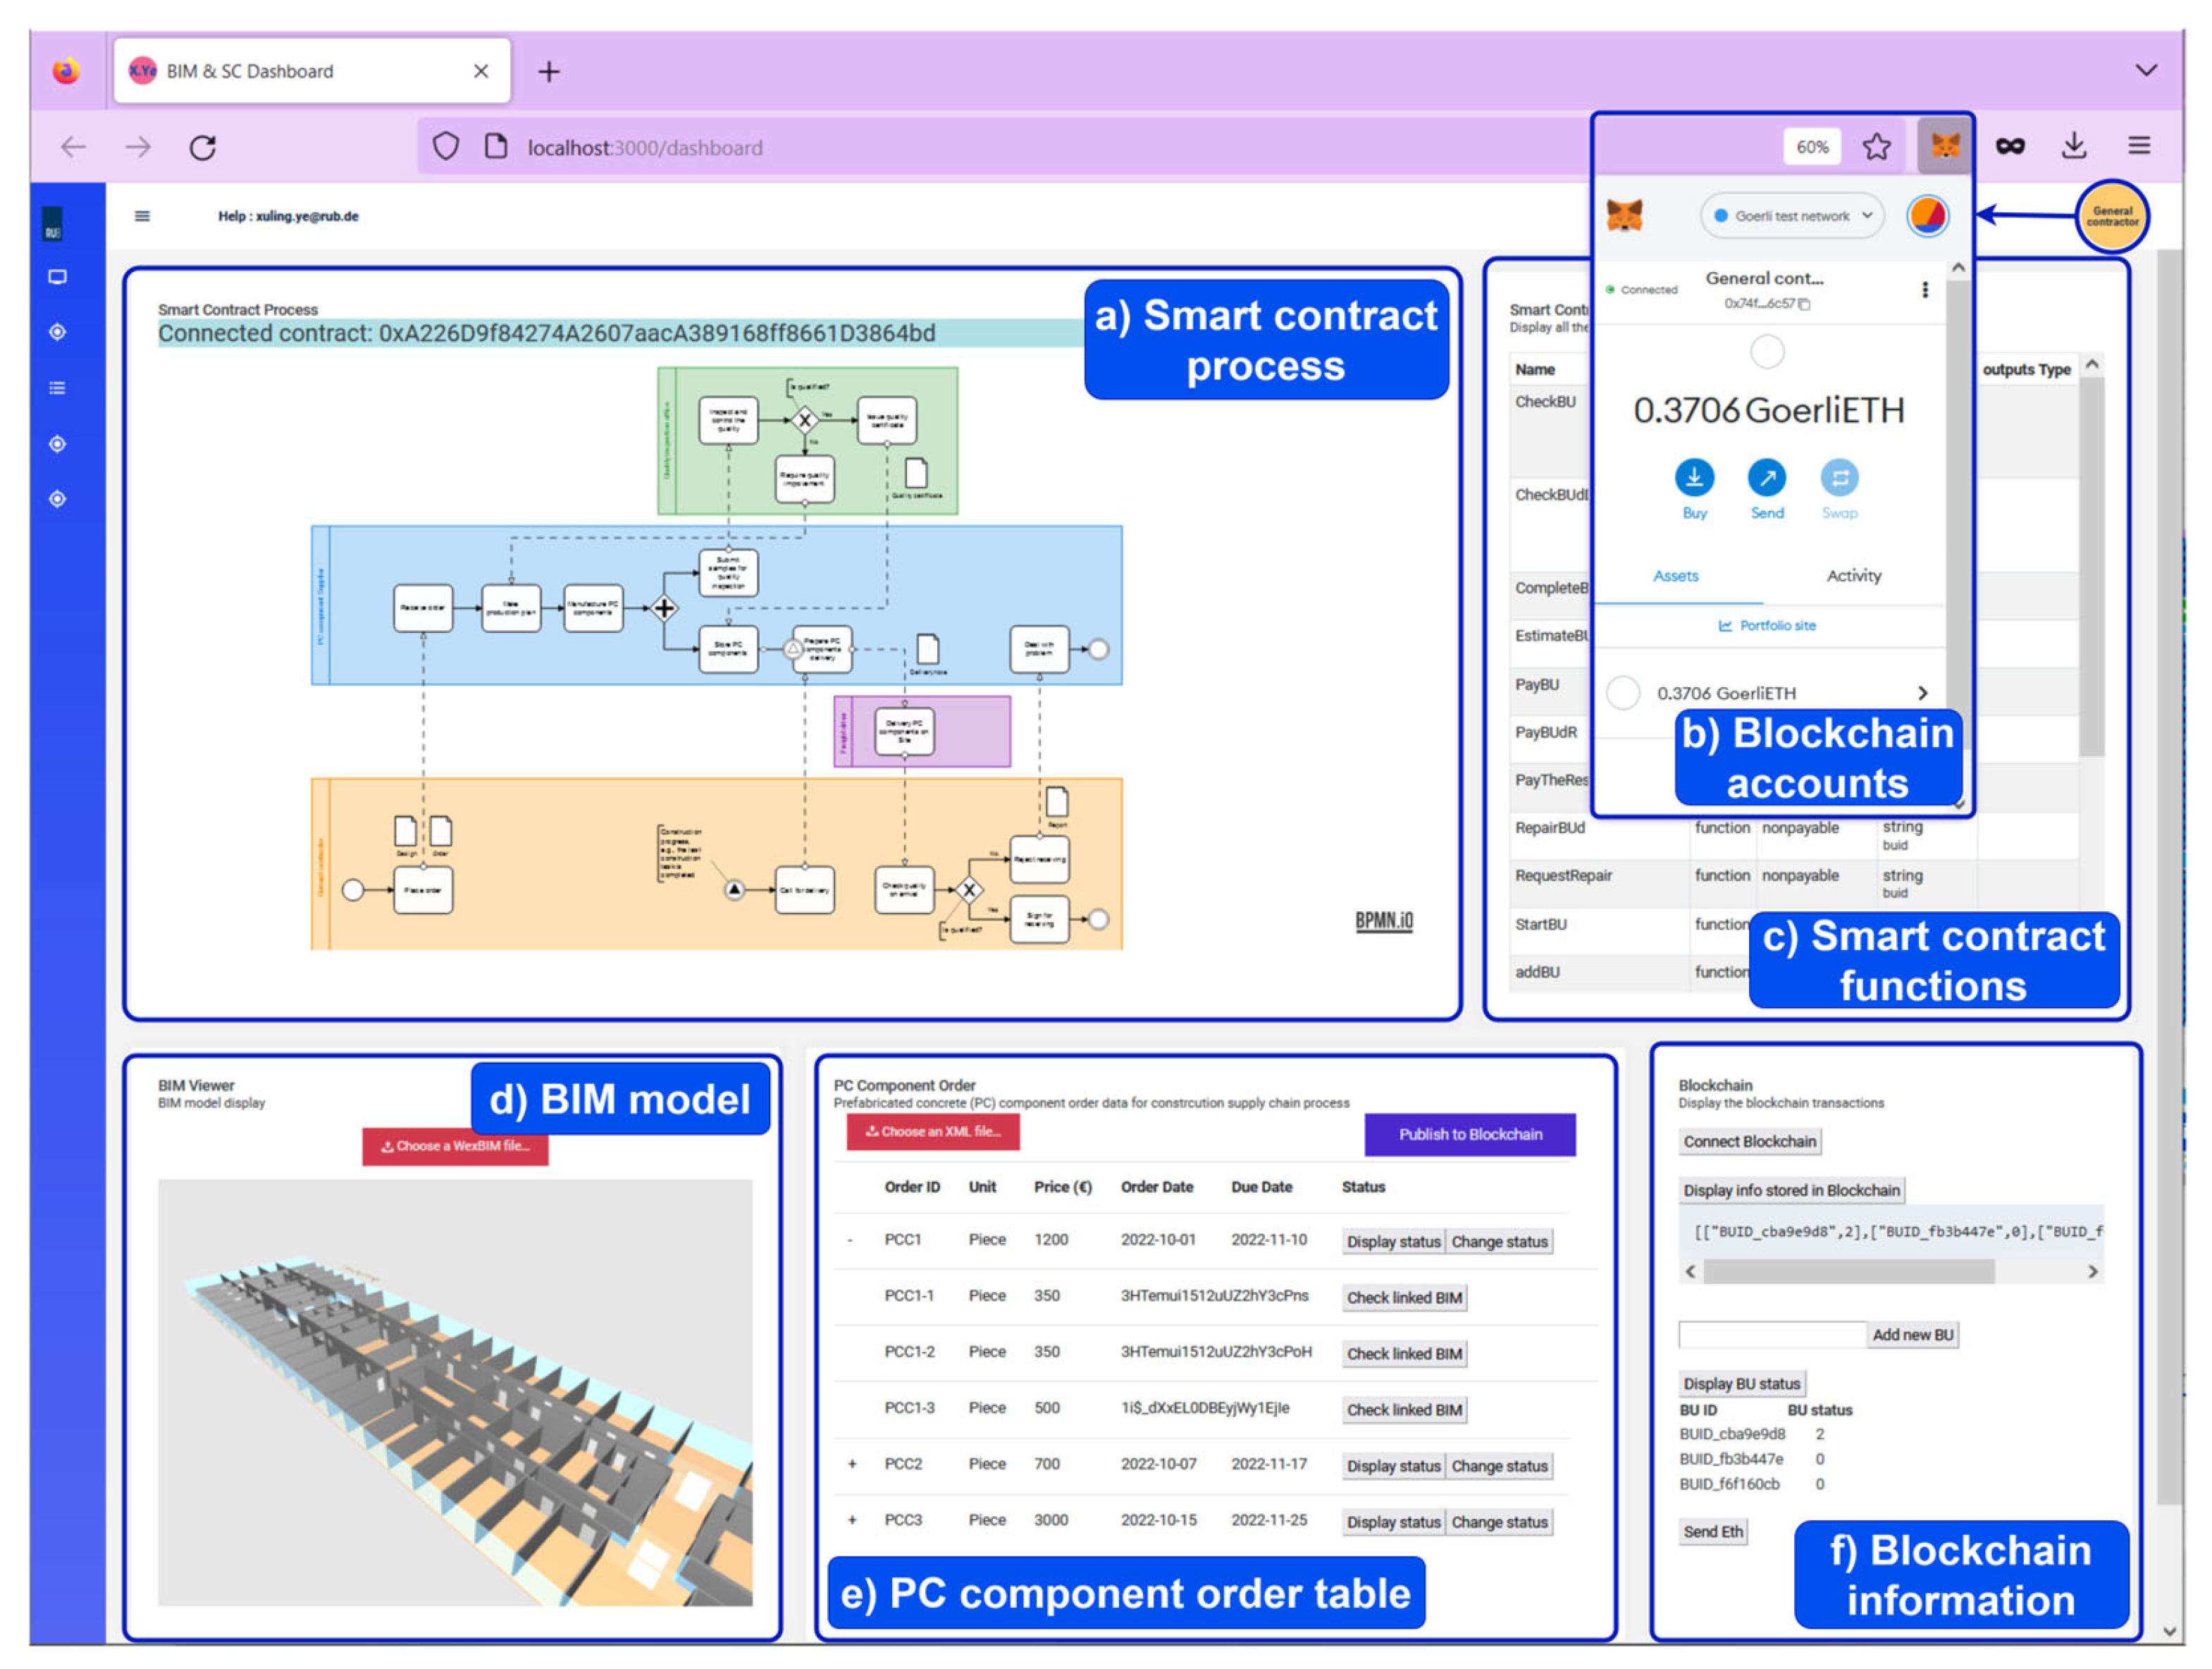
Task: Click the MetaMask Send arrow icon
Action: tap(1766, 478)
